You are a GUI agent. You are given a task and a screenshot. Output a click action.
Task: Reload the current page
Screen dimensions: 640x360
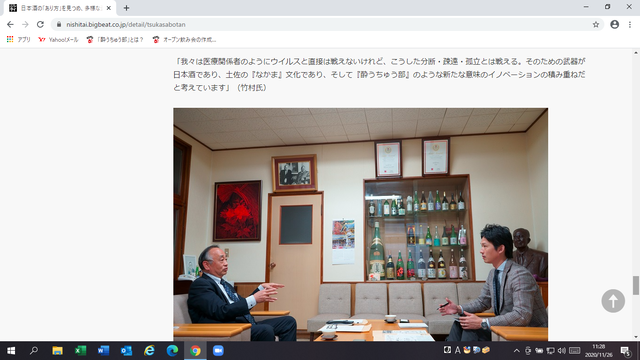click(x=40, y=24)
